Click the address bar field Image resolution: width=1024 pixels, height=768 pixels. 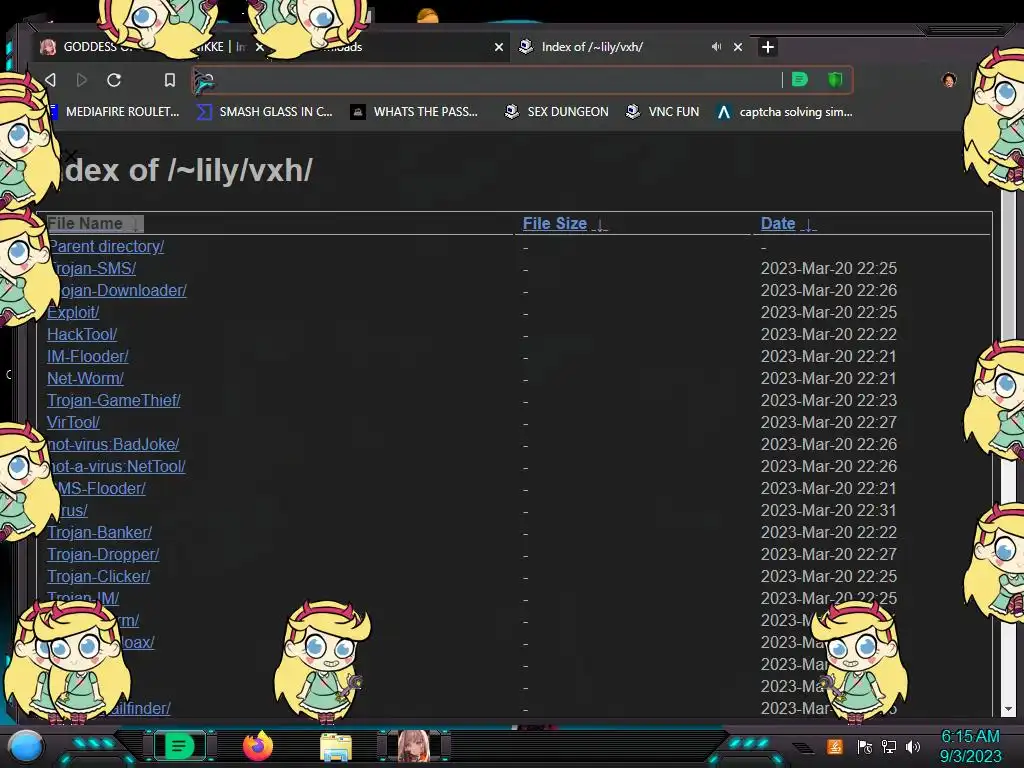(496, 80)
